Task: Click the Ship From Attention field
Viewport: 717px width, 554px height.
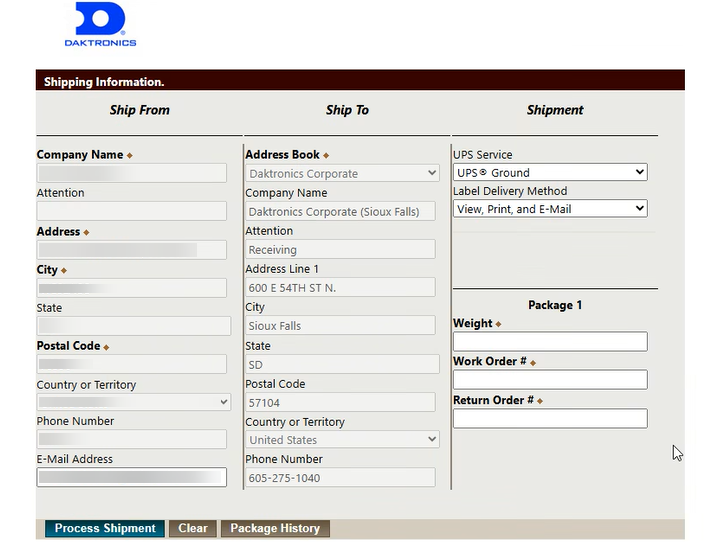Action: point(132,211)
